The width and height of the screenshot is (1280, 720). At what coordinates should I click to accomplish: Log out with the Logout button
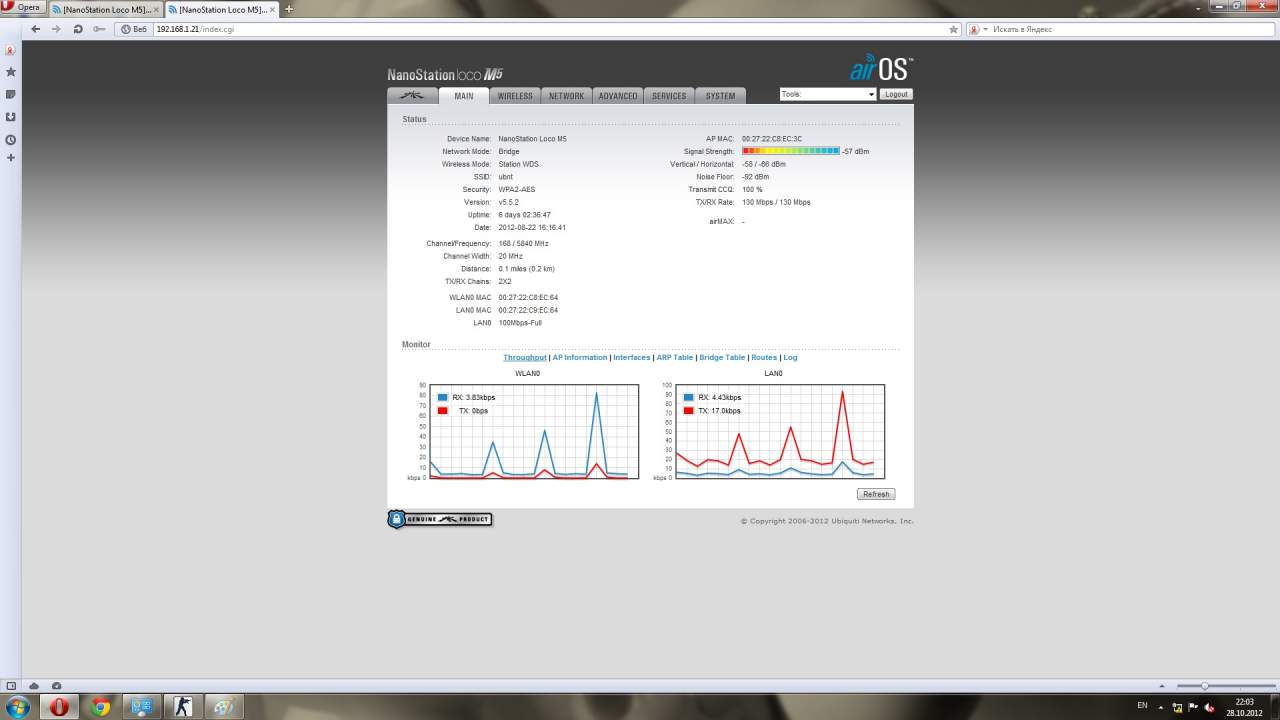[896, 94]
